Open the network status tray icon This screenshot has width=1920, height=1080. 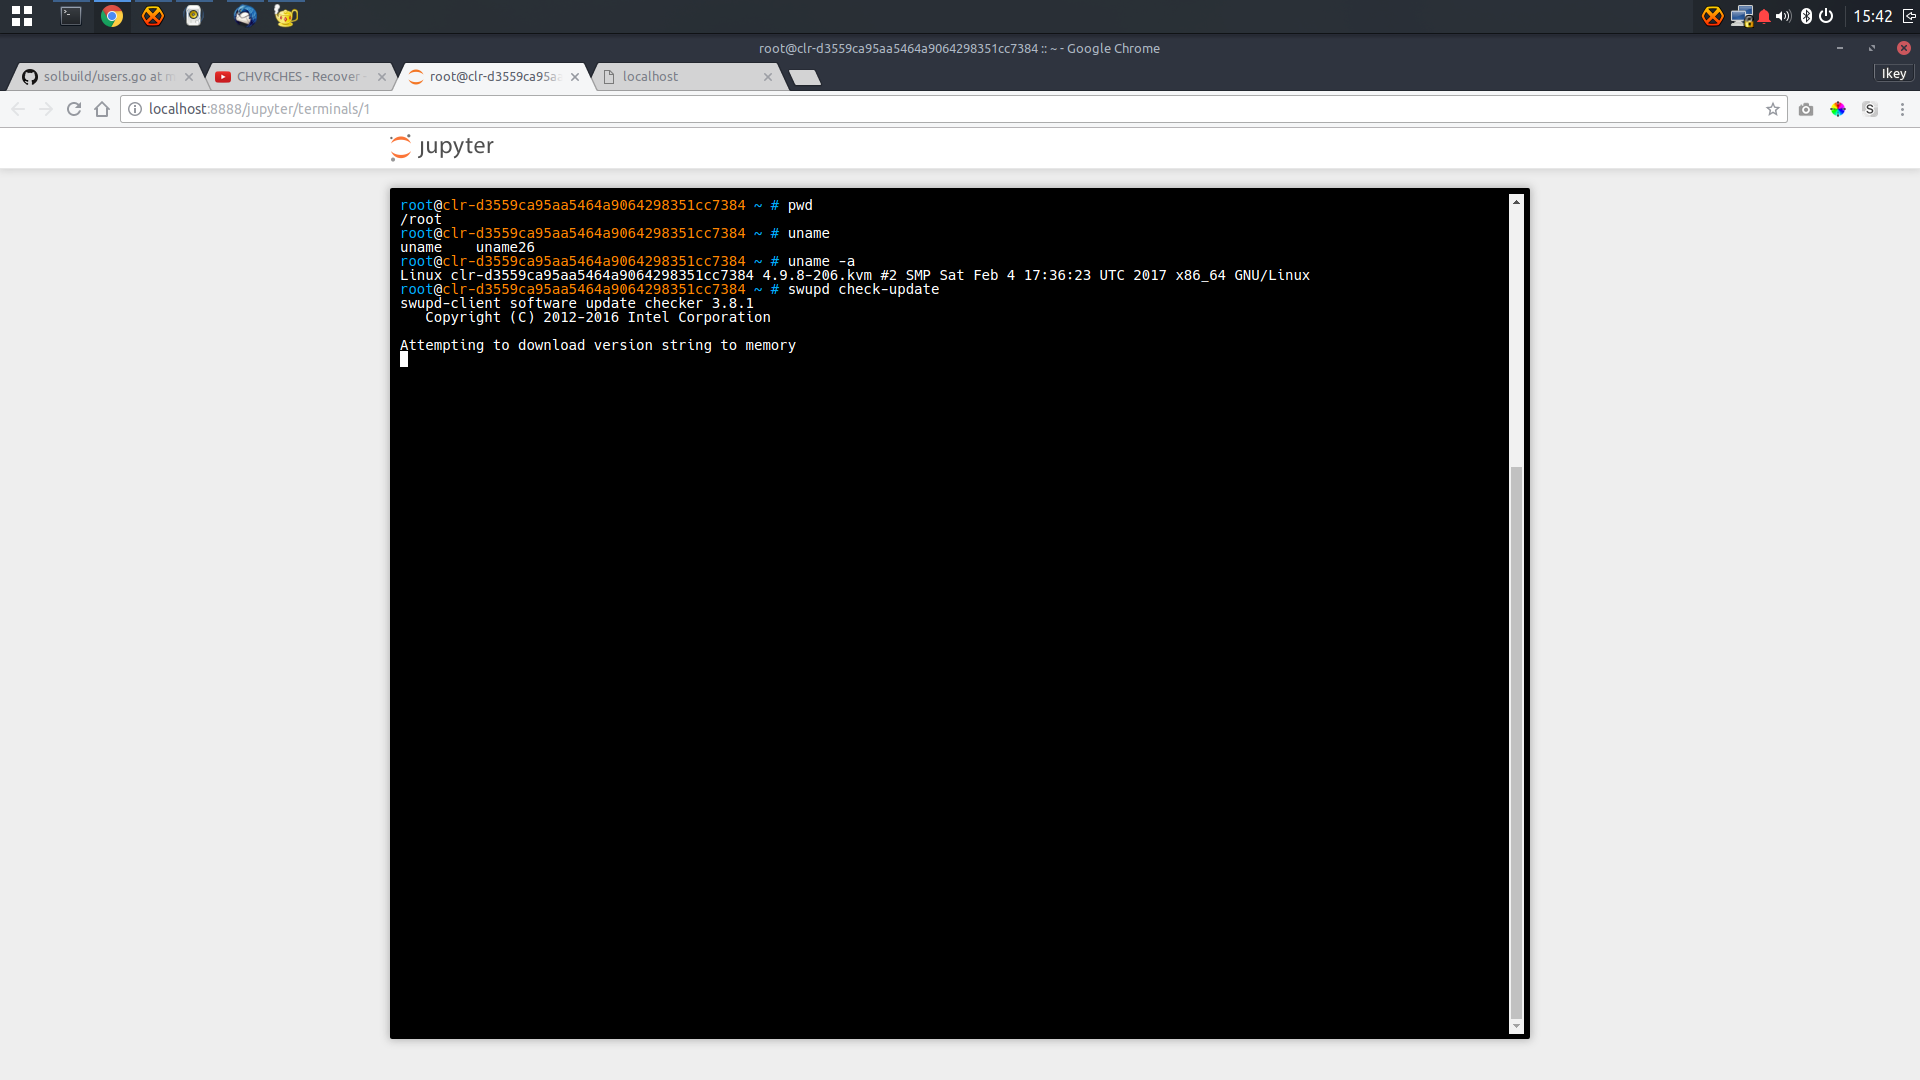(x=1742, y=16)
